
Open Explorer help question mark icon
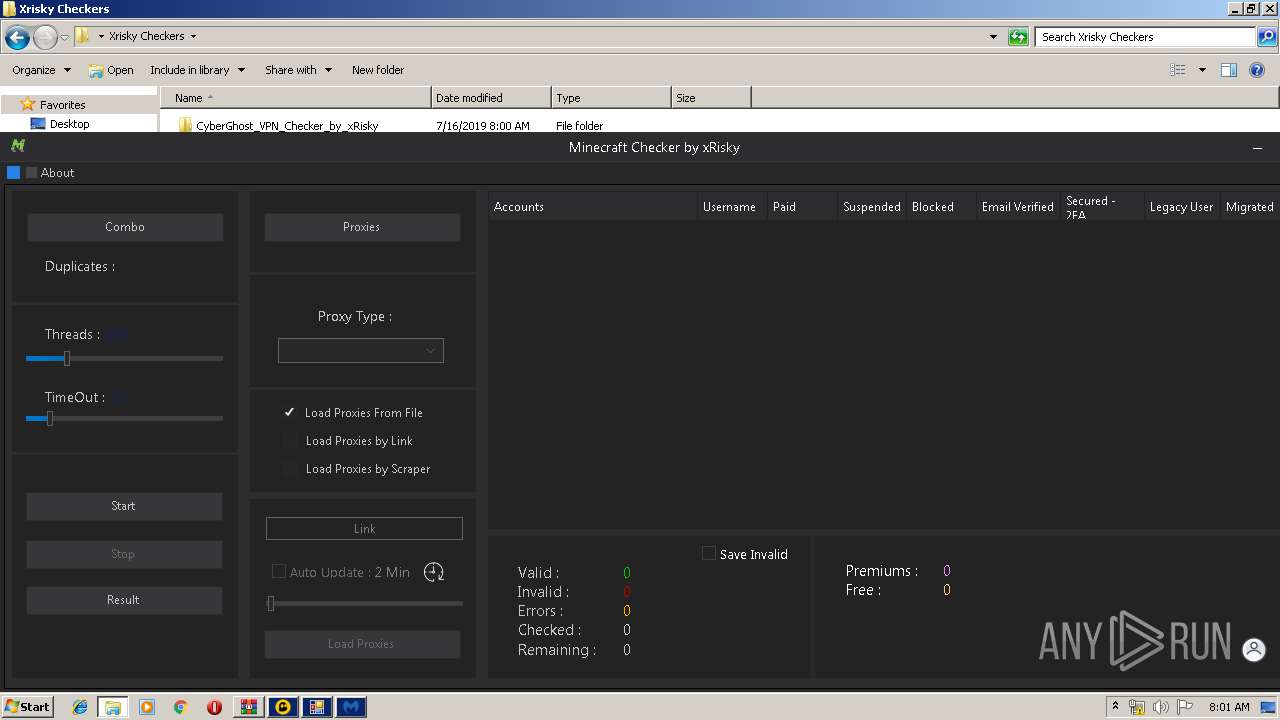pos(1258,70)
